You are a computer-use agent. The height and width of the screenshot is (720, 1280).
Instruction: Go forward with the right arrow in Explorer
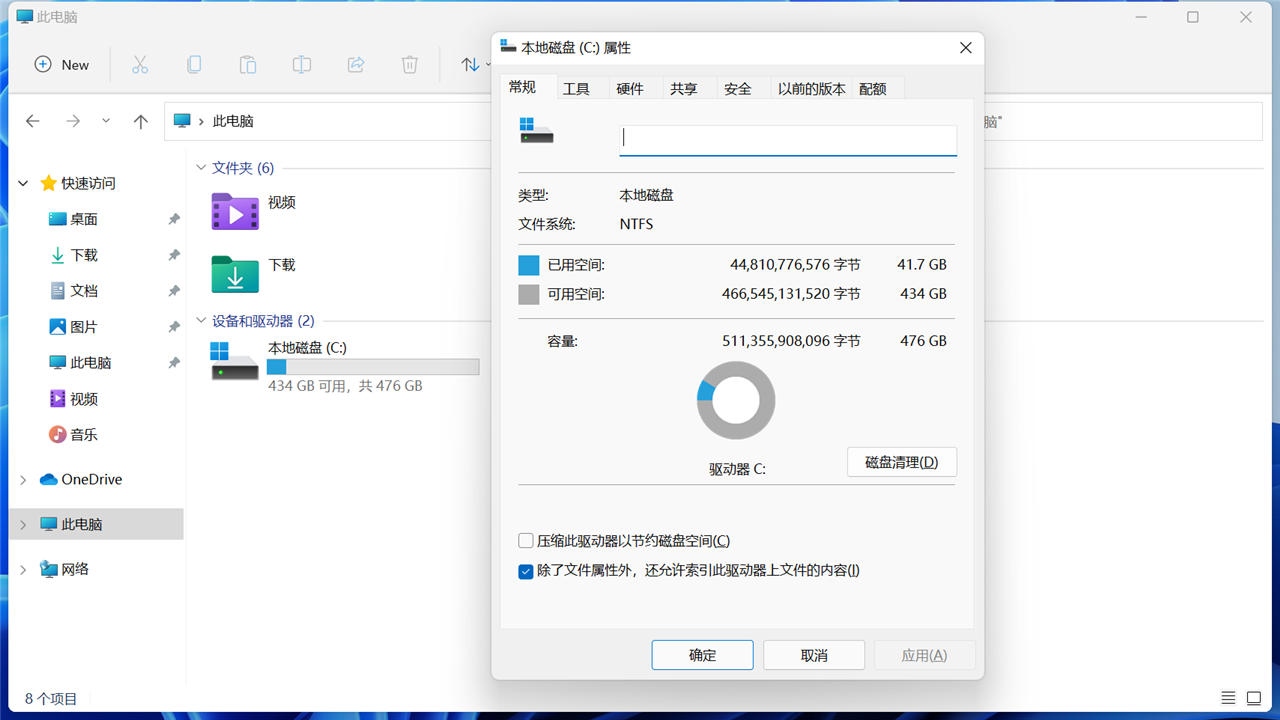tap(73, 121)
